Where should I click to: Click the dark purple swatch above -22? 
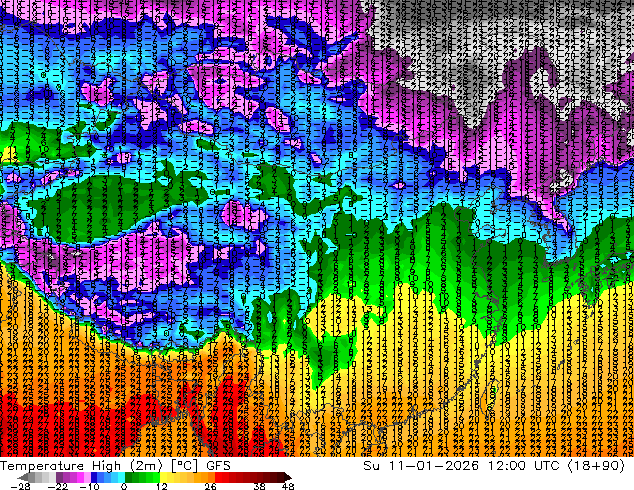point(59,477)
